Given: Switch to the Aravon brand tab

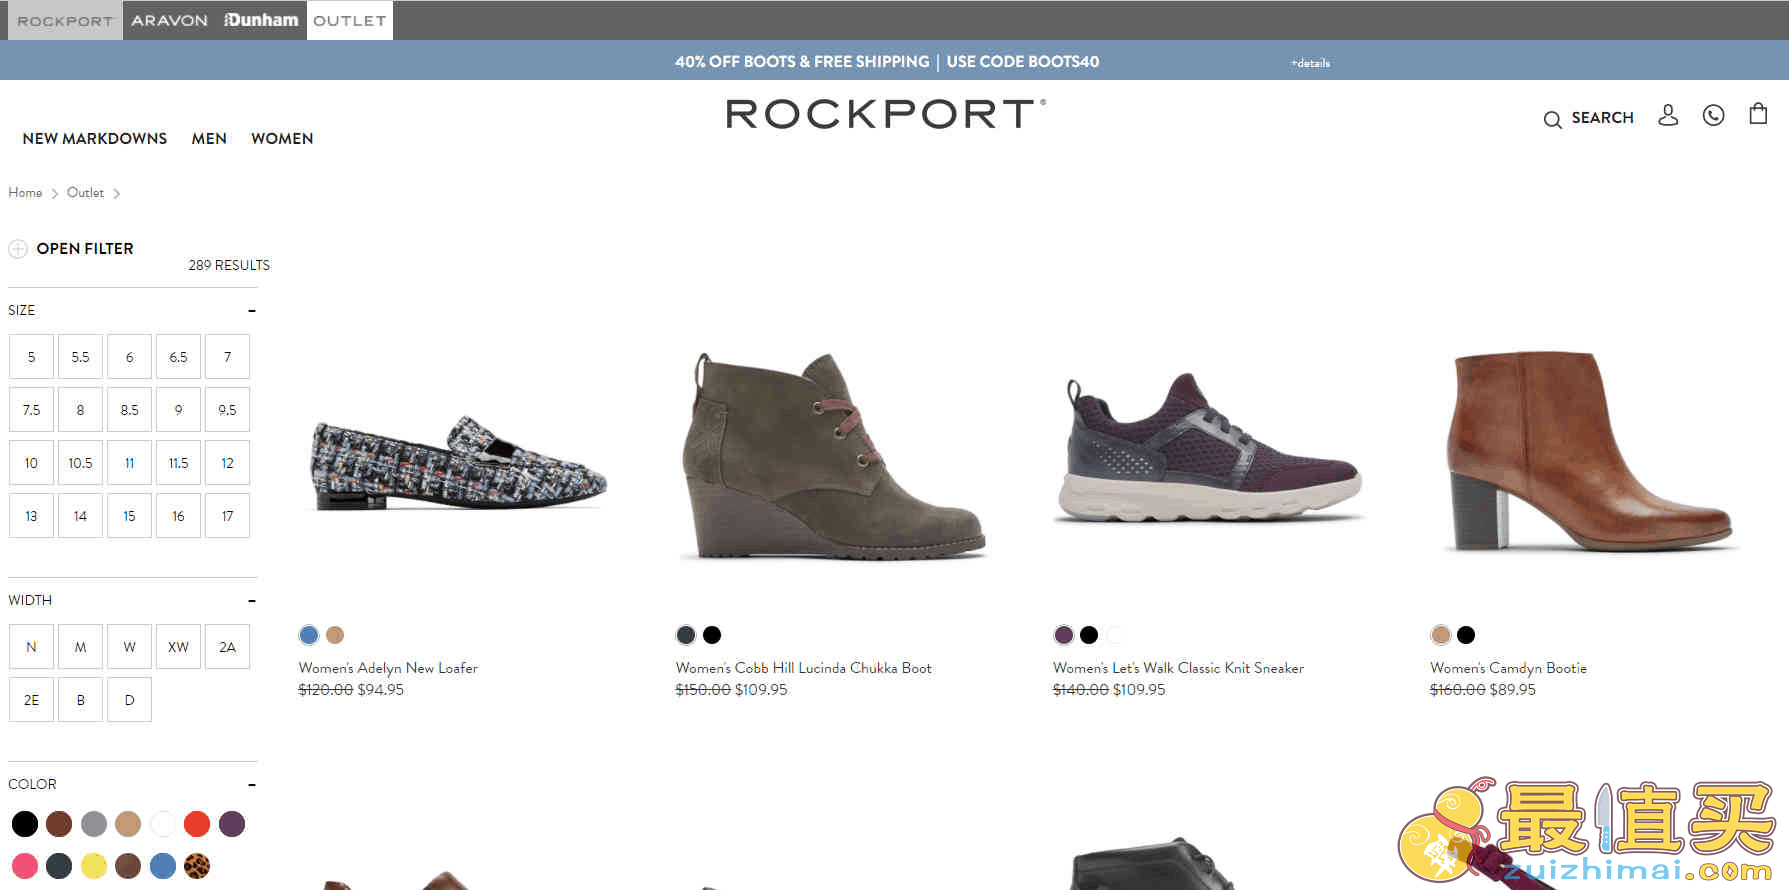Looking at the screenshot, I should (169, 20).
